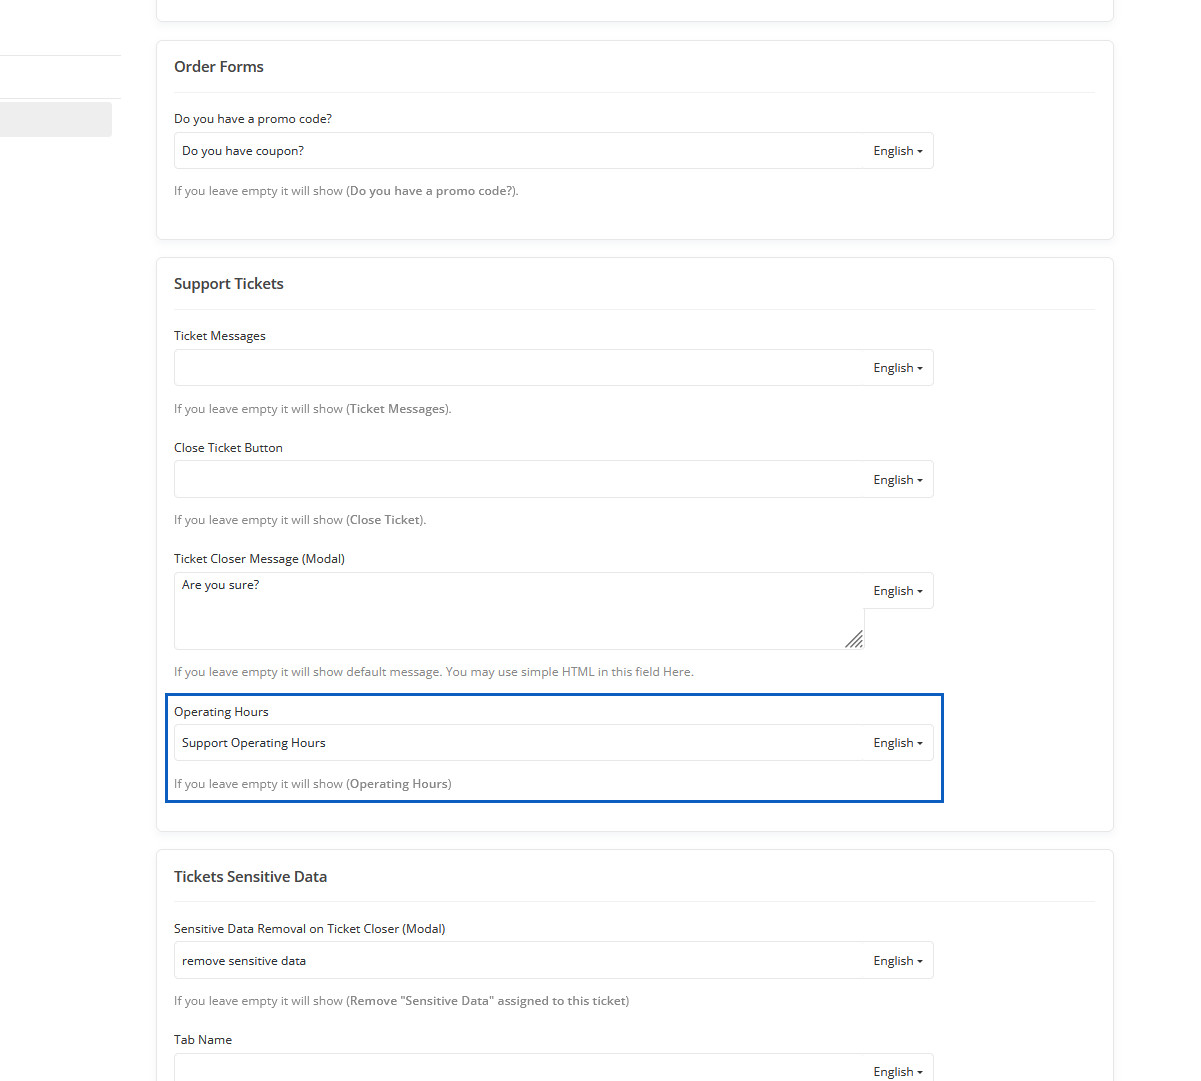
Task: Click the Tab Name field label
Action: 203,1040
